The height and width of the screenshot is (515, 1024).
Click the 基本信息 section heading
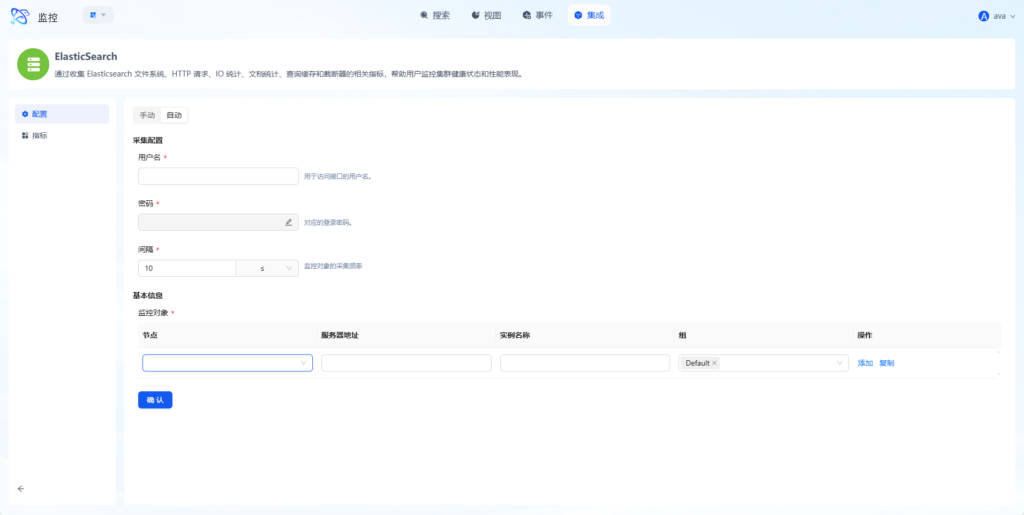coord(148,296)
